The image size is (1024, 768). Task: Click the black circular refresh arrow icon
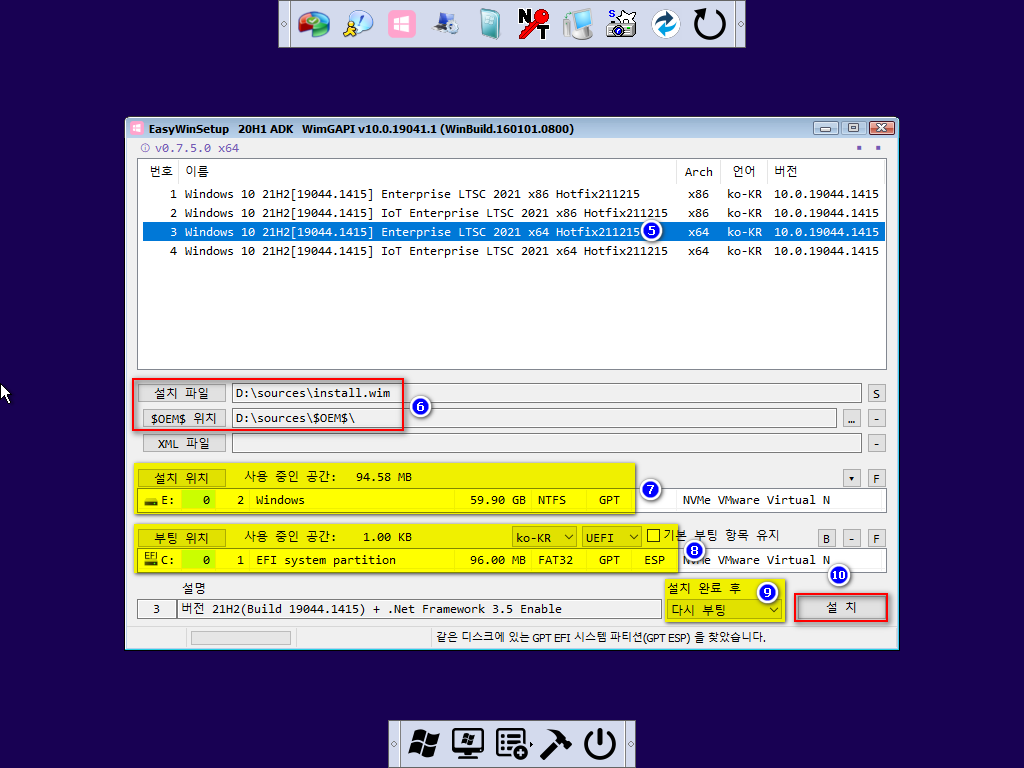[x=709, y=24]
